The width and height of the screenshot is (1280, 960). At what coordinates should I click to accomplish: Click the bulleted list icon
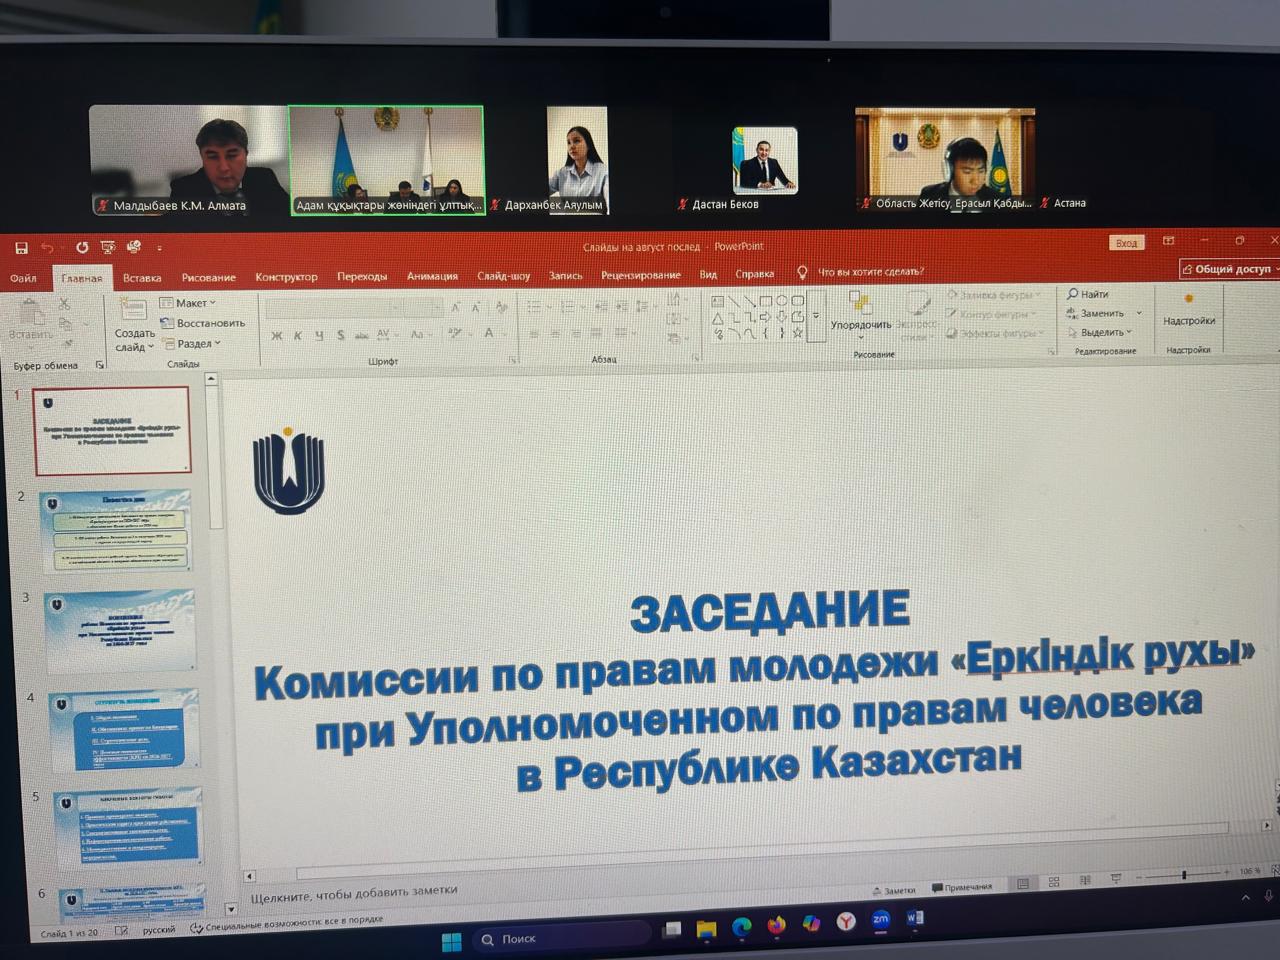536,307
